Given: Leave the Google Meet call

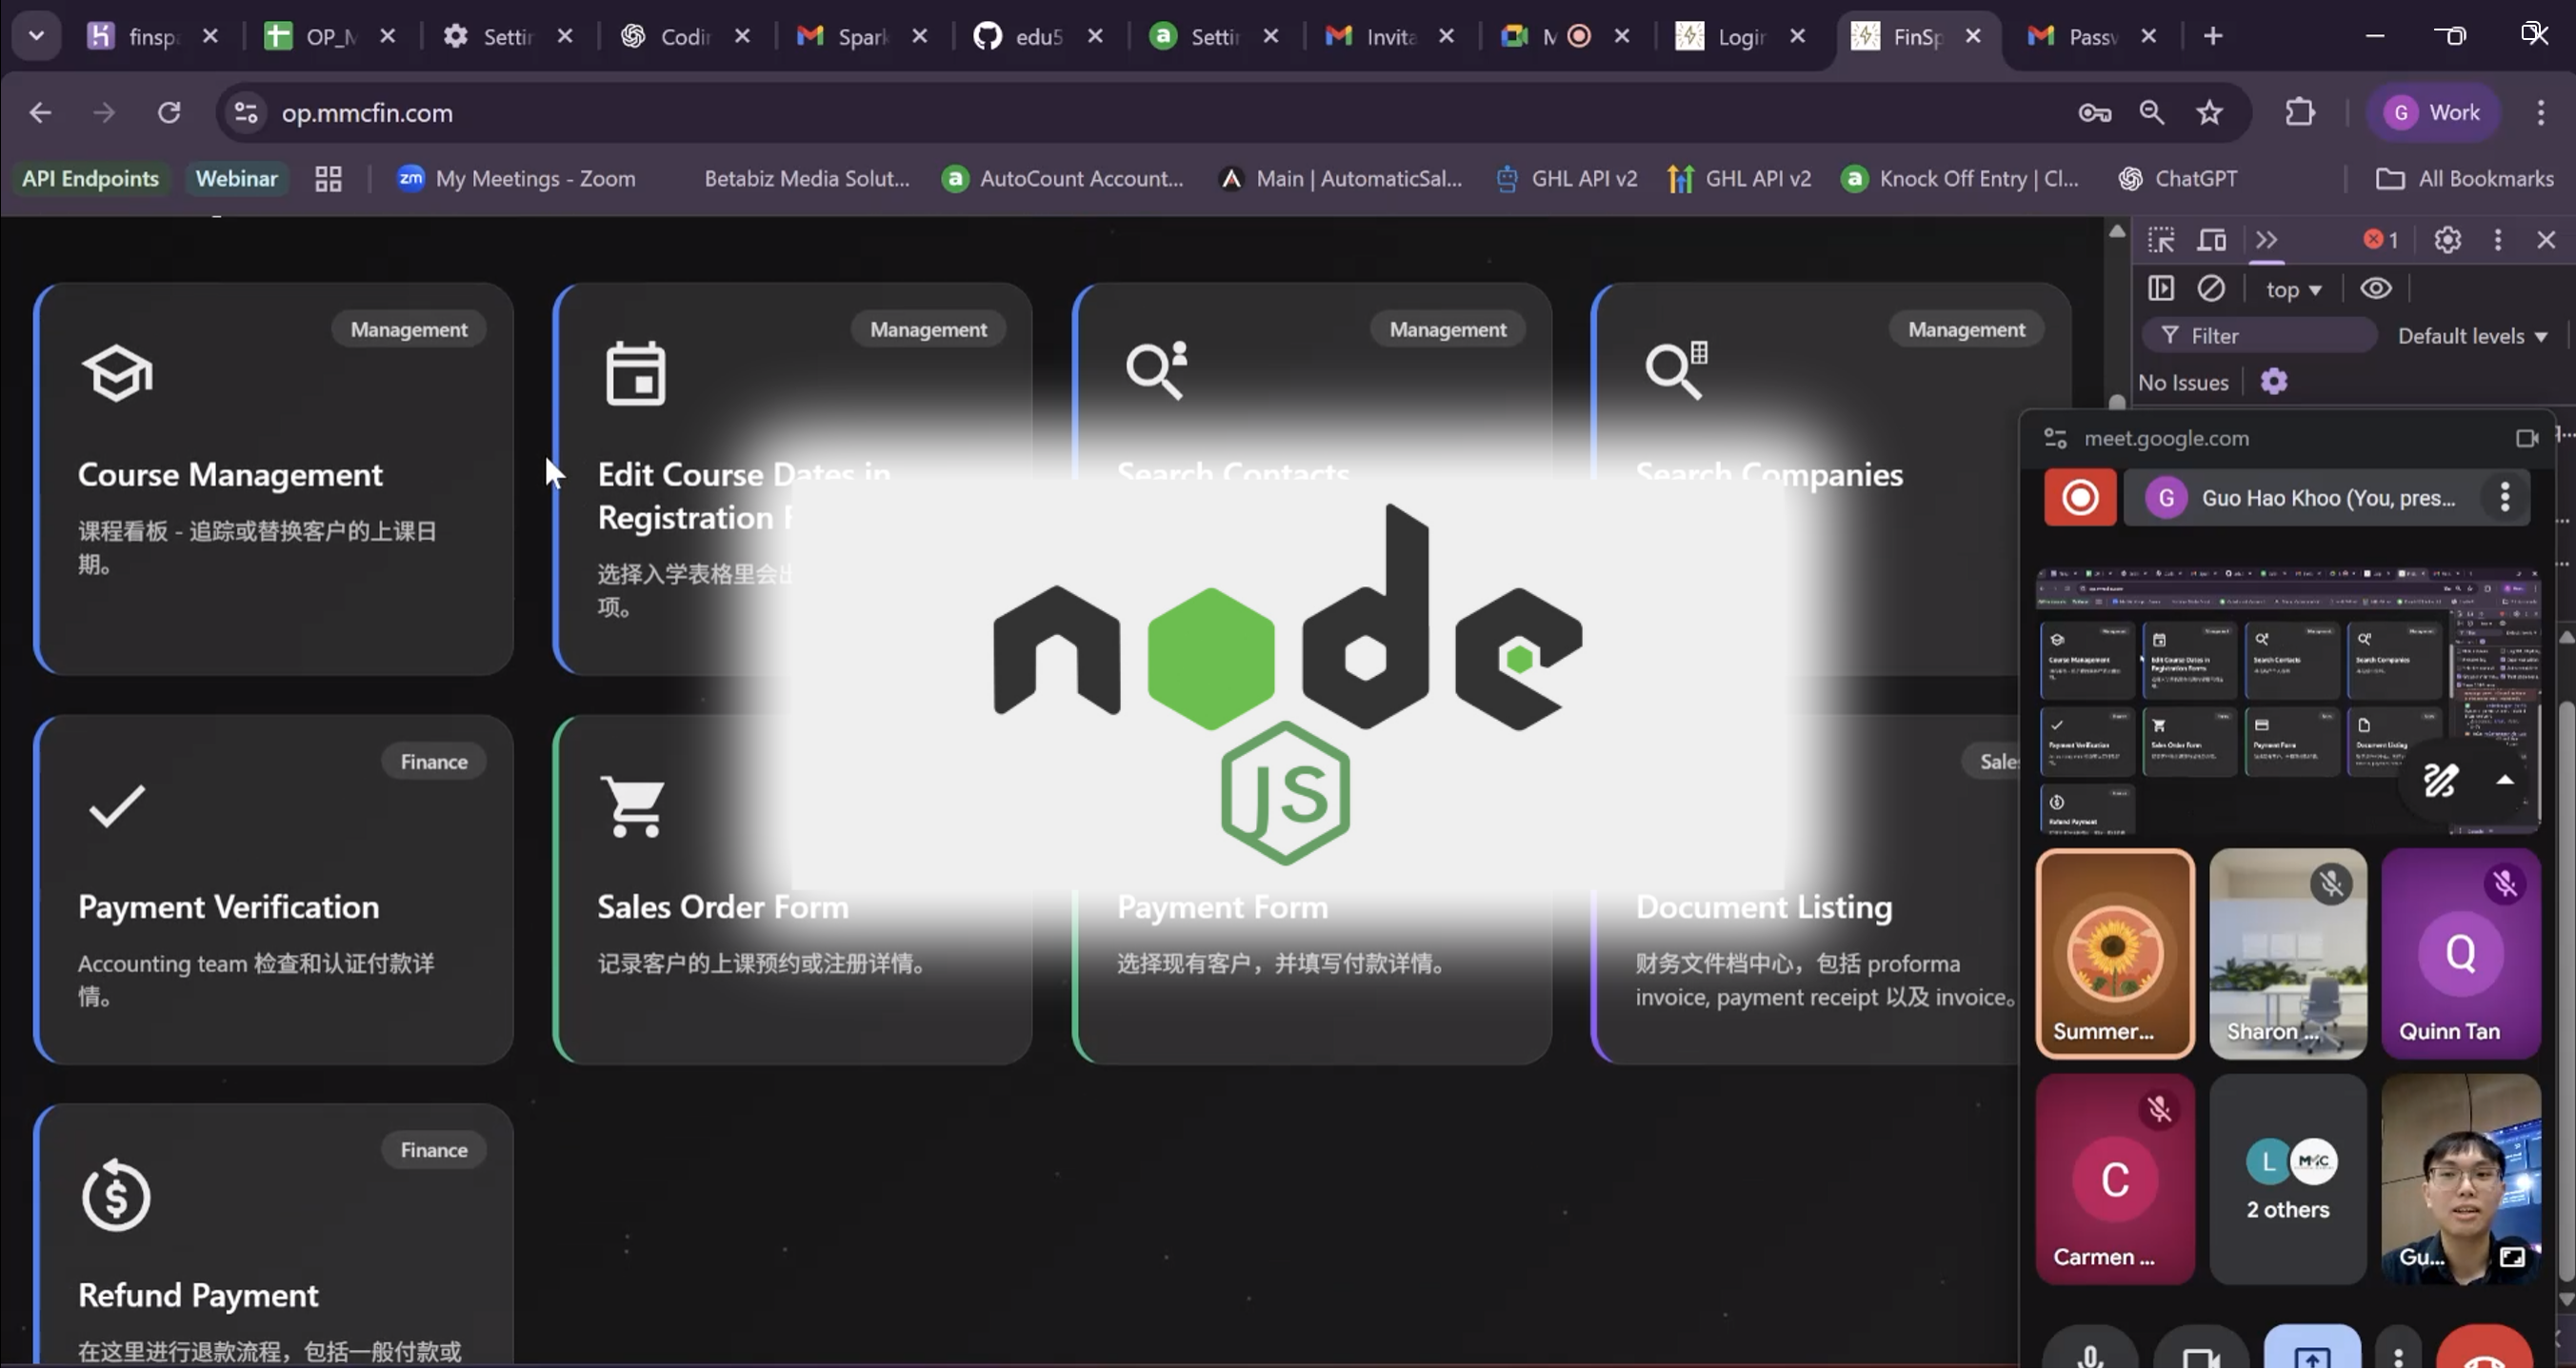Looking at the screenshot, I should coord(2485,1349).
